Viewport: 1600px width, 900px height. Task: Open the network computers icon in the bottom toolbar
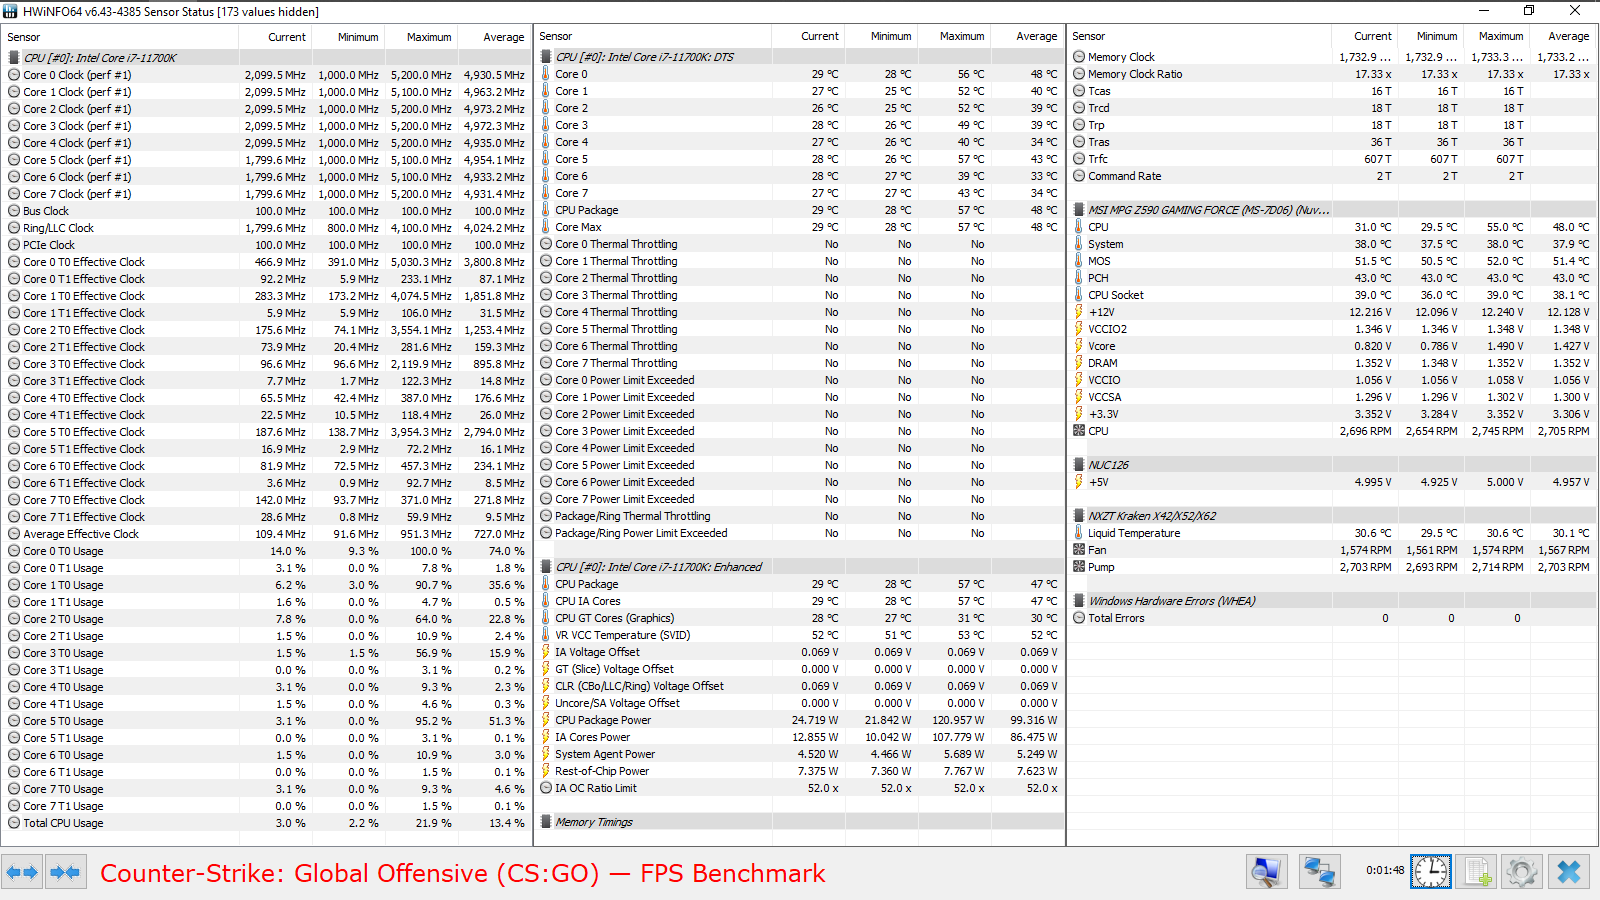pos(1319,872)
